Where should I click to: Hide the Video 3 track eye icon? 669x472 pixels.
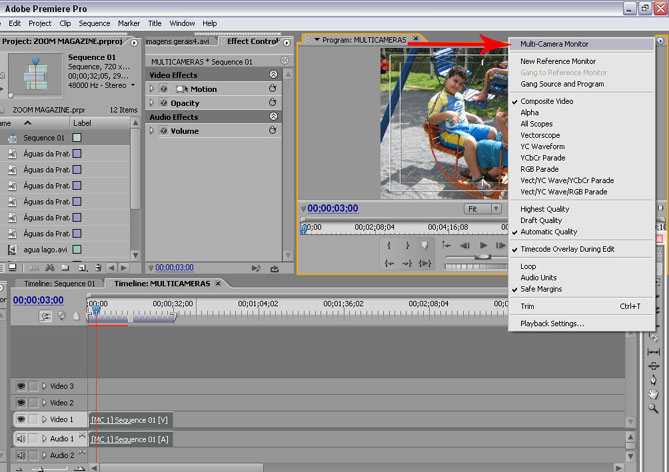coord(21,386)
